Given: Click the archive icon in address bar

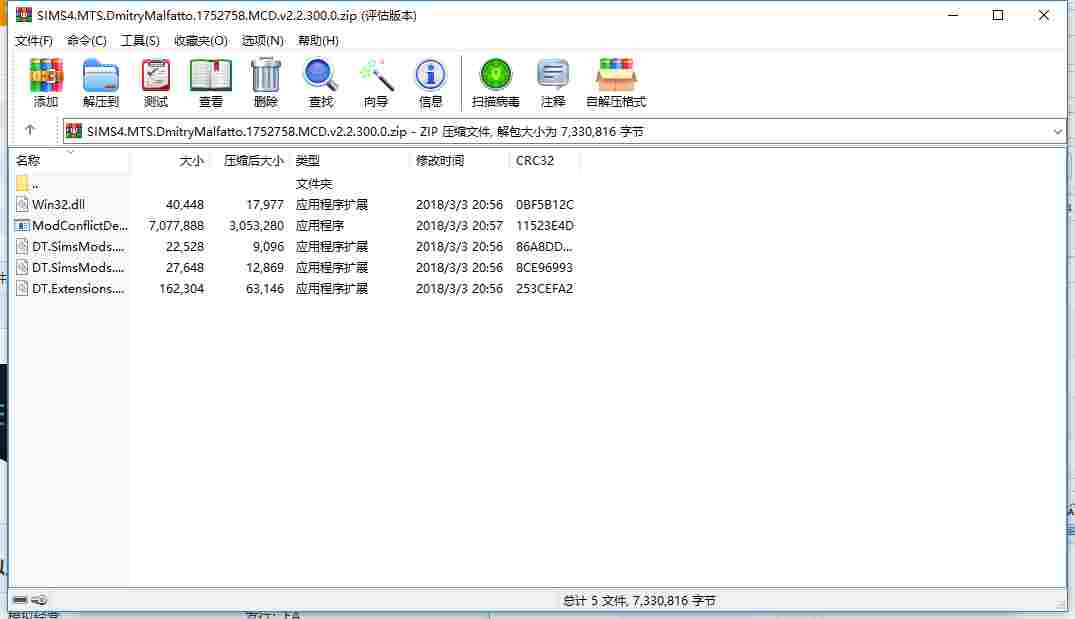Looking at the screenshot, I should click(74, 131).
